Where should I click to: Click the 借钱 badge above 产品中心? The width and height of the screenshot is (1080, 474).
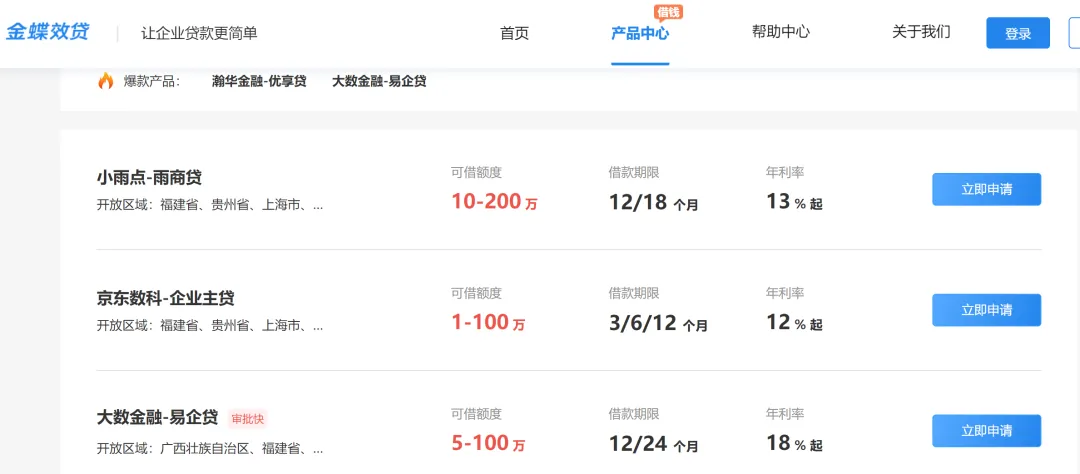(668, 13)
